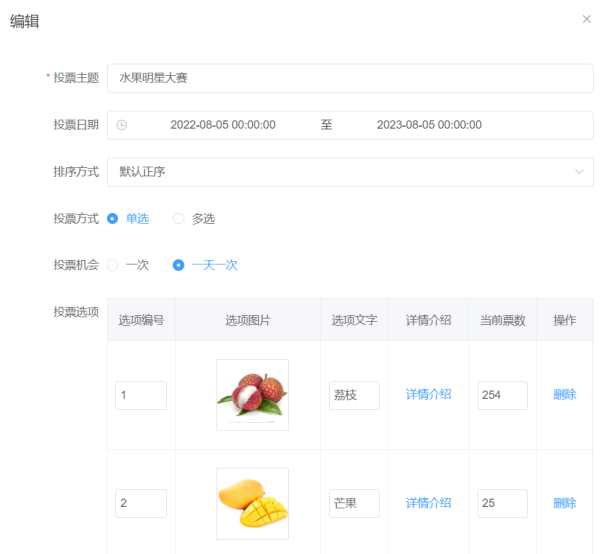Edit vote count field showing 25
The image size is (600, 554).
502,503
